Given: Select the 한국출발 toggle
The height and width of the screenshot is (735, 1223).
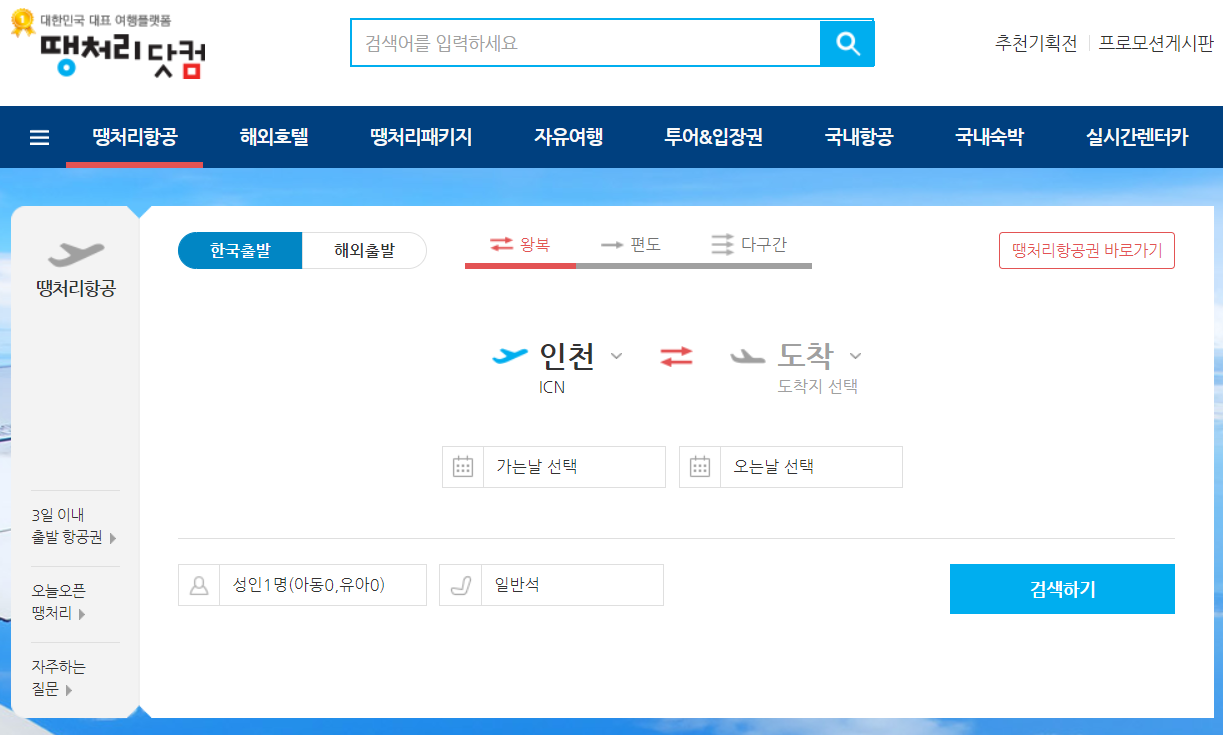Looking at the screenshot, I should click(240, 251).
